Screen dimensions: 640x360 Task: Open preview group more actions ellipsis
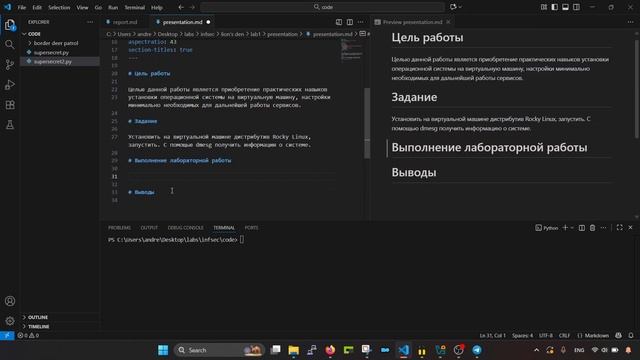tap(631, 22)
